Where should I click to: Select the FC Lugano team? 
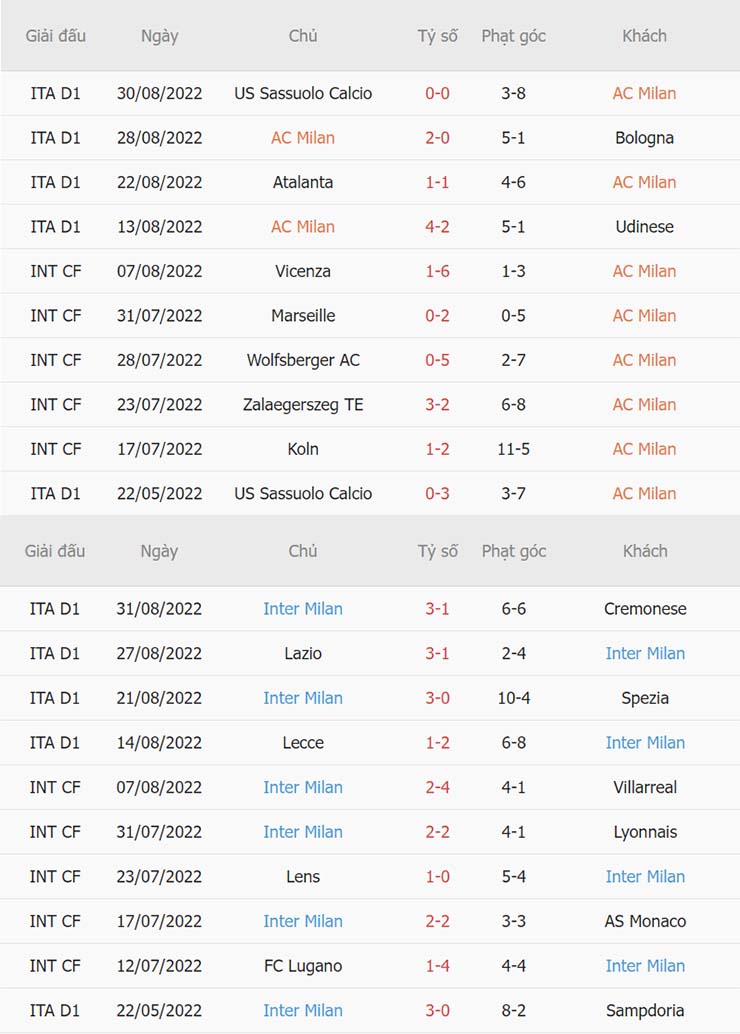point(303,966)
